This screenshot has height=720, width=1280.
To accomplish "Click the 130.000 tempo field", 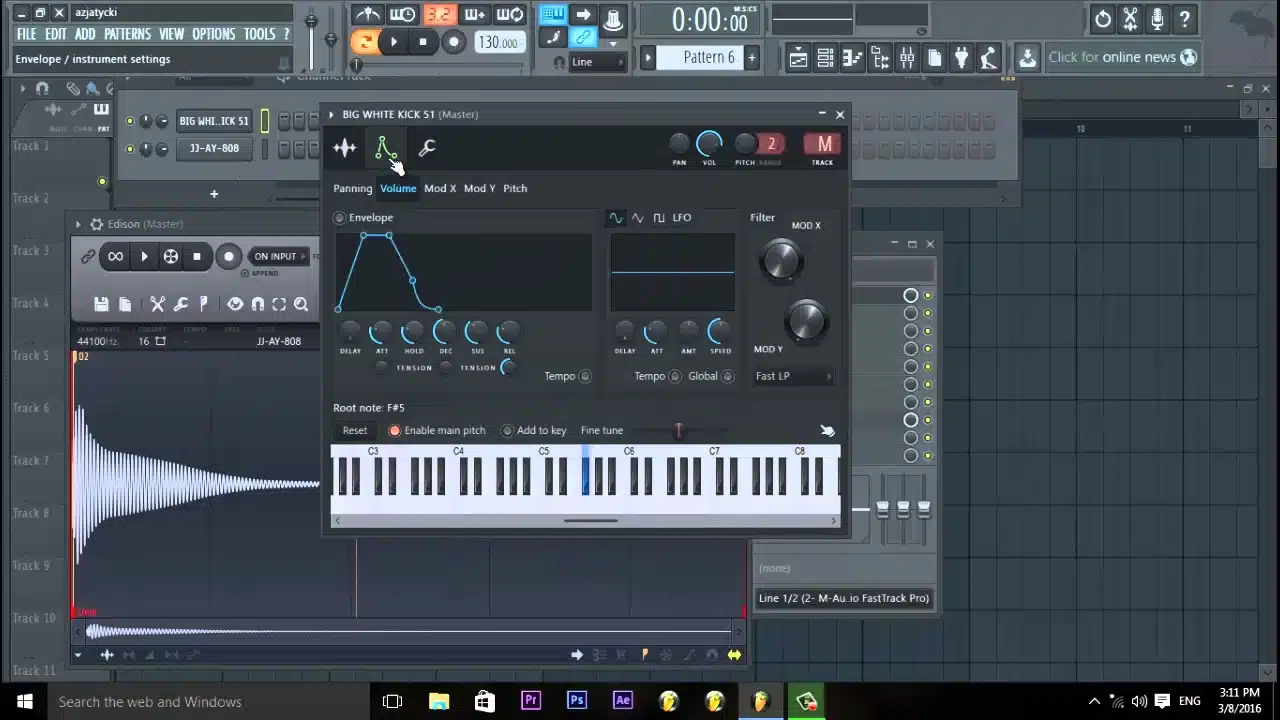I will 498,42.
